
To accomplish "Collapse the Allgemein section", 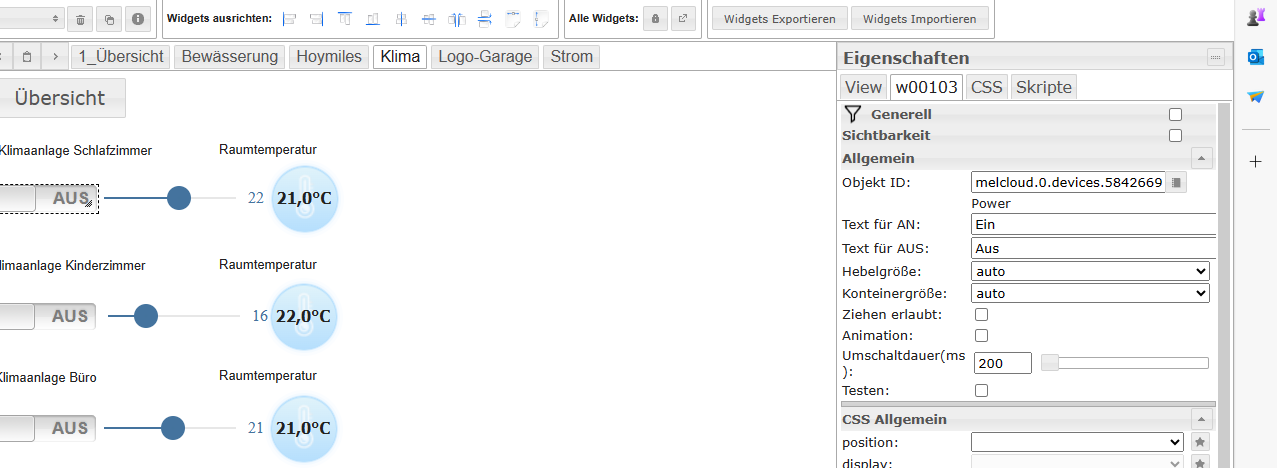I will pos(1202,158).
